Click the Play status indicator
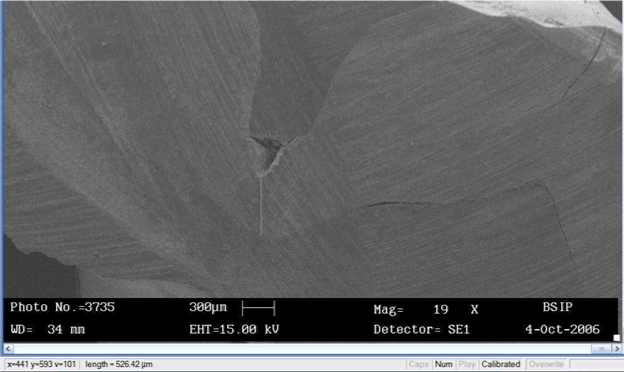624x372 pixels. tap(466, 364)
